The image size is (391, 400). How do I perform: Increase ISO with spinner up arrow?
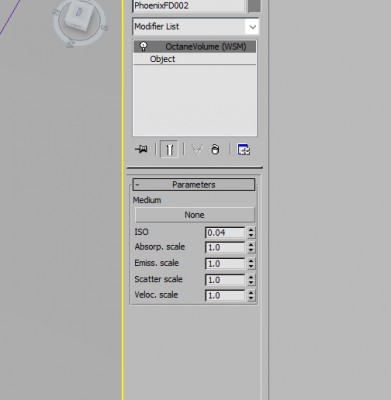click(x=251, y=229)
